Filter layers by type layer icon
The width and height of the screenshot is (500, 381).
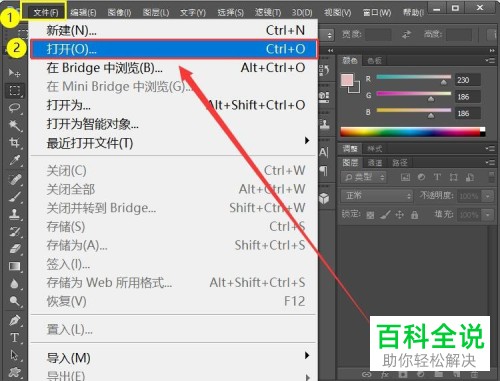pyautogui.click(x=437, y=177)
